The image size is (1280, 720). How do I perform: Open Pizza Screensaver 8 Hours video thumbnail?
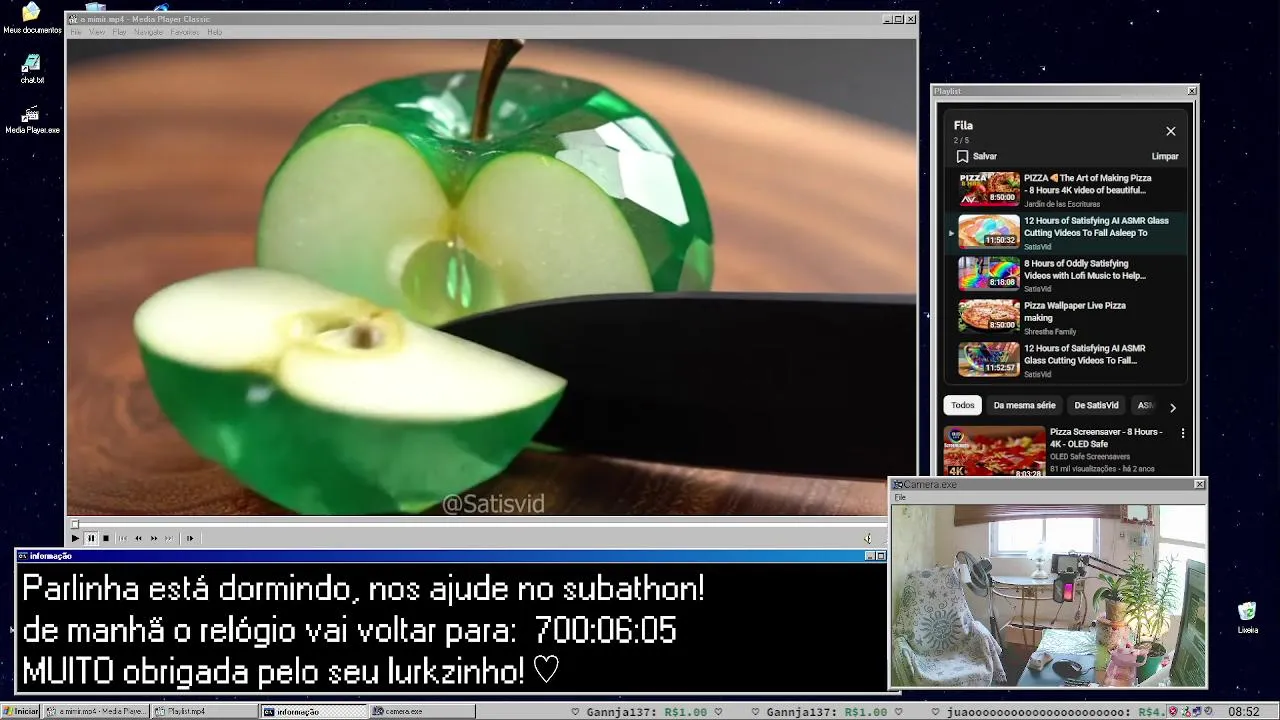pyautogui.click(x=995, y=452)
